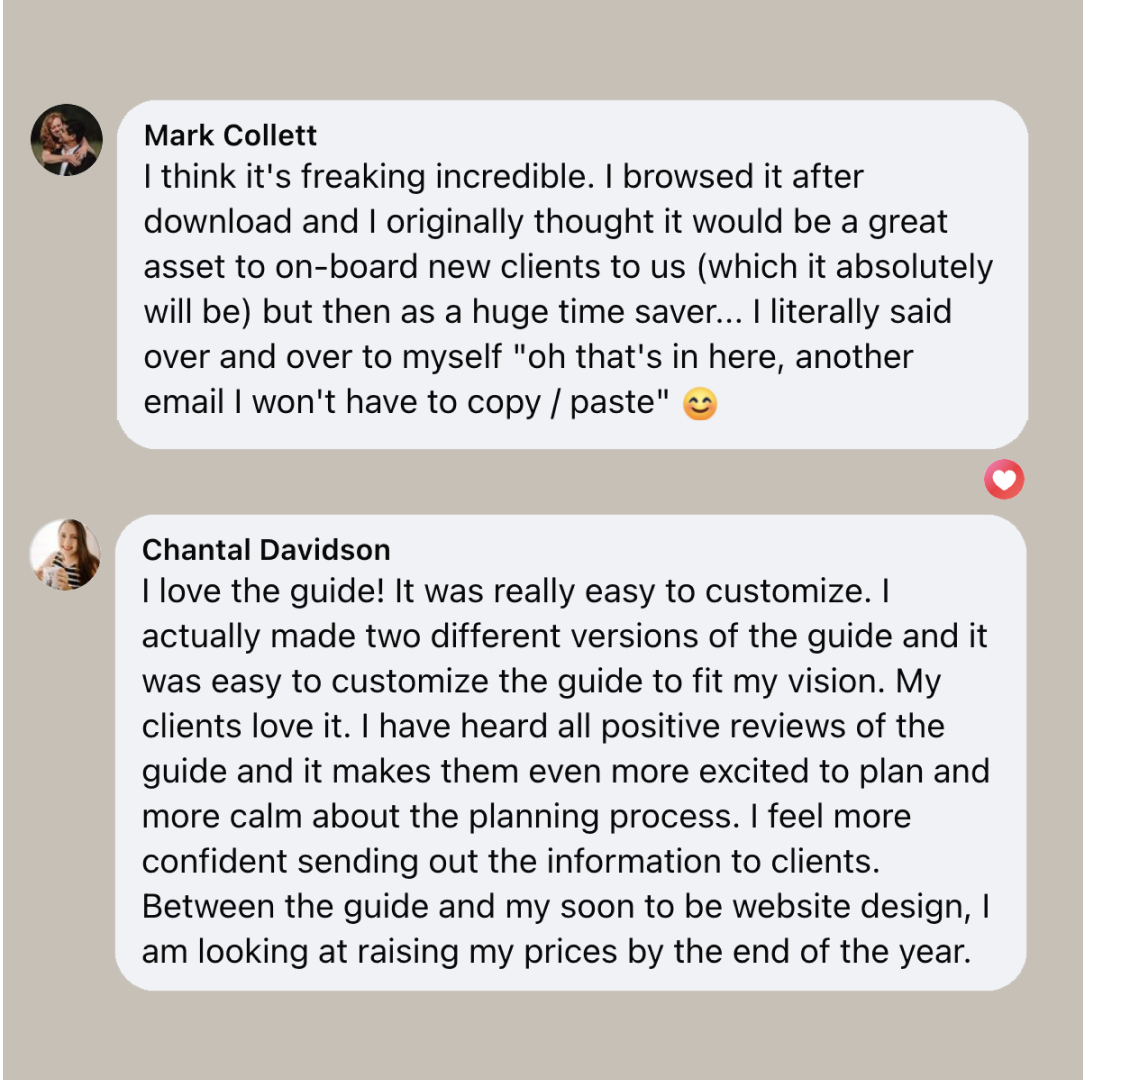Open Chantal Davidson's profile name link
This screenshot has width=1121, height=1080.
[x=266, y=549]
